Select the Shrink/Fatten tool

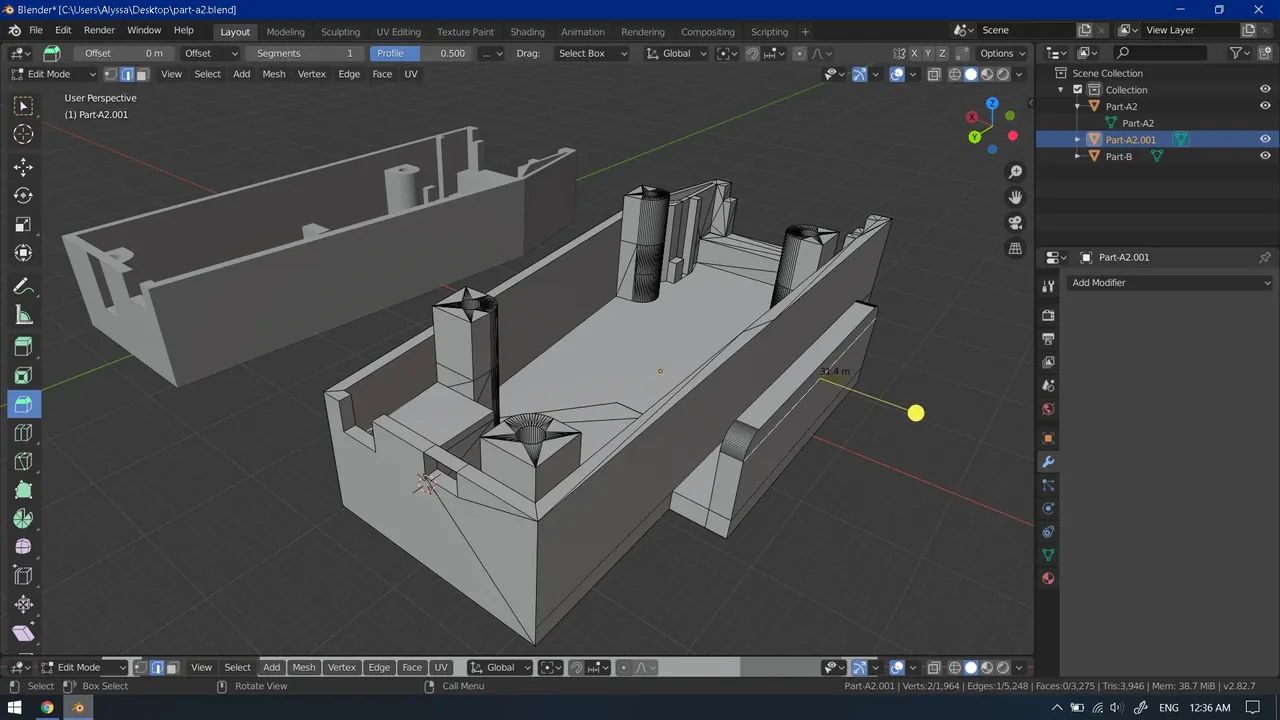point(24,605)
